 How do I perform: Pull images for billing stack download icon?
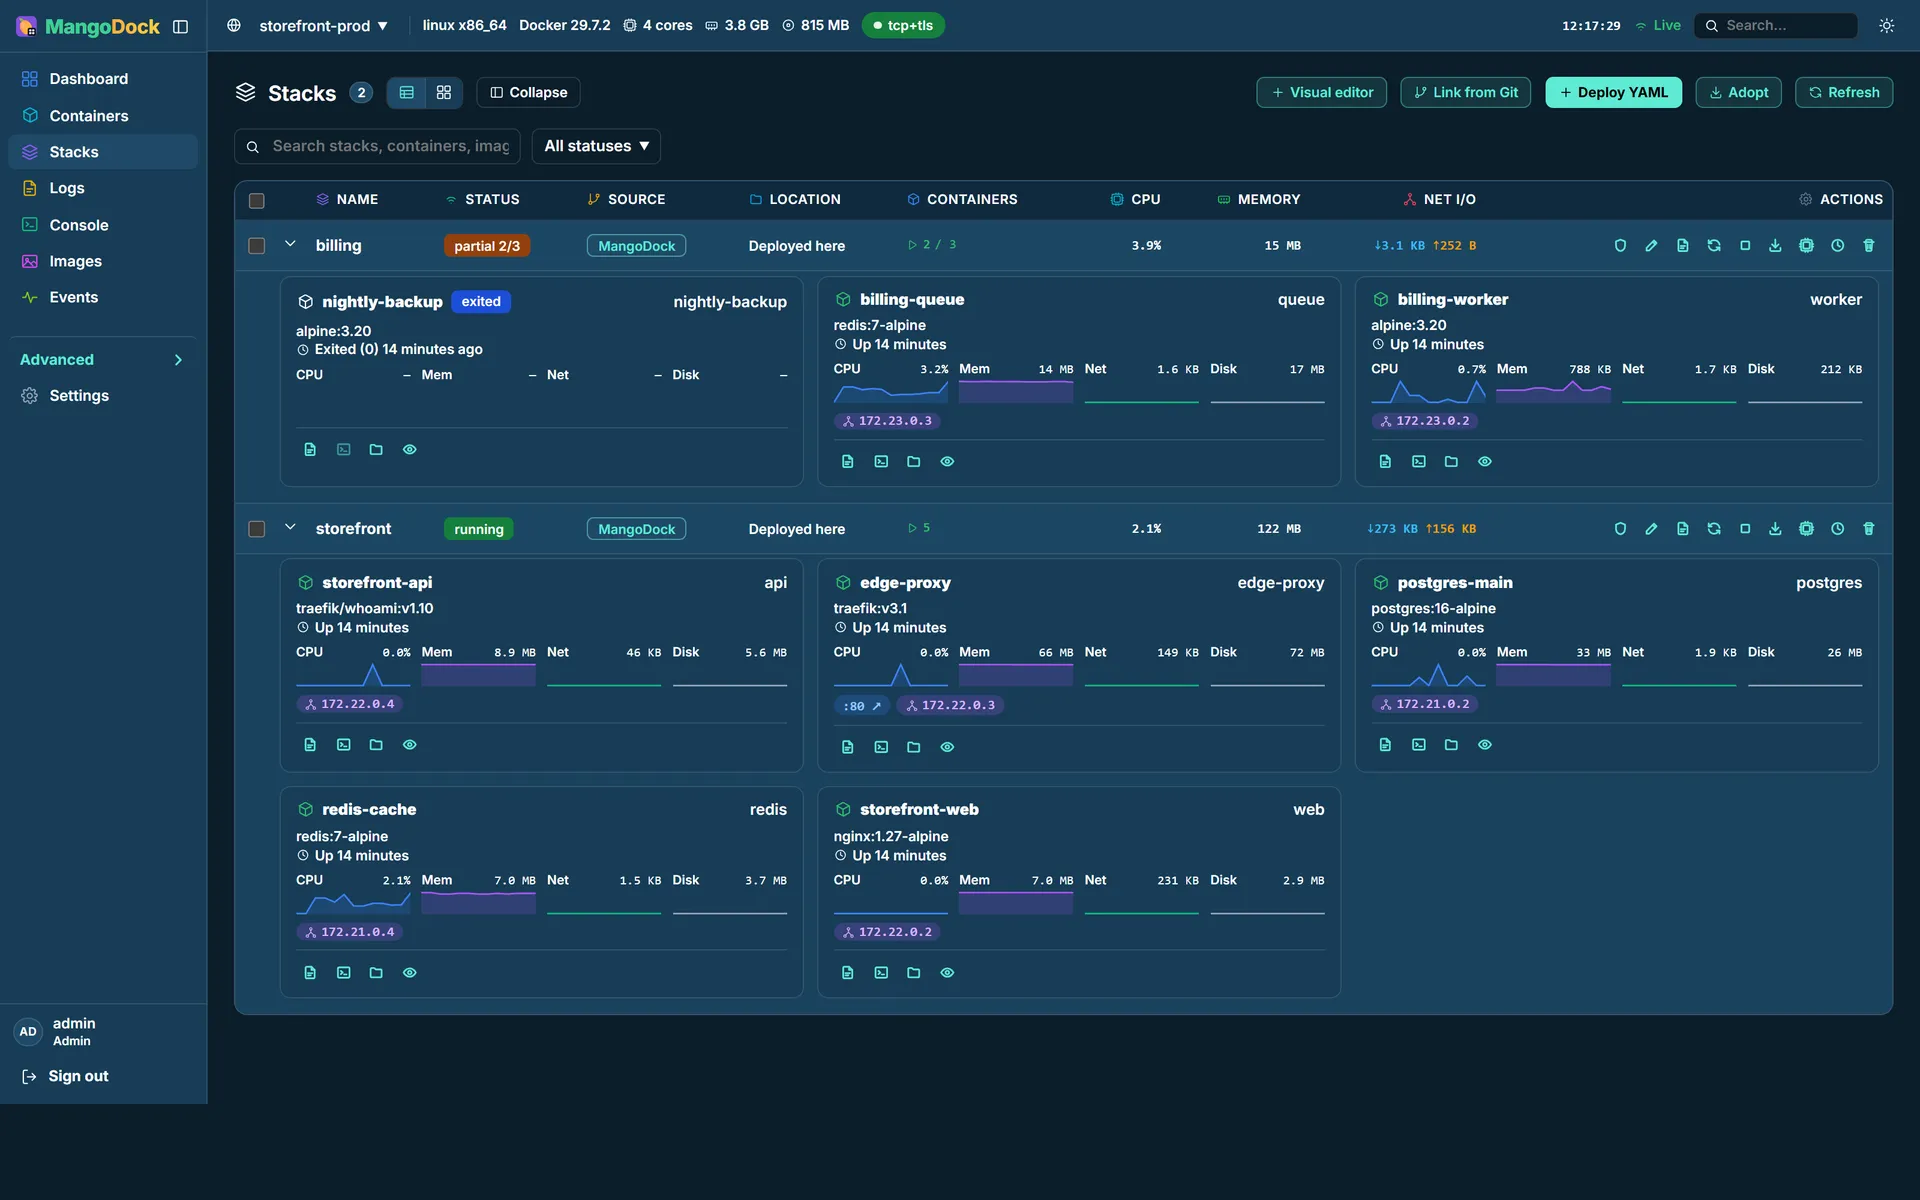[1775, 246]
